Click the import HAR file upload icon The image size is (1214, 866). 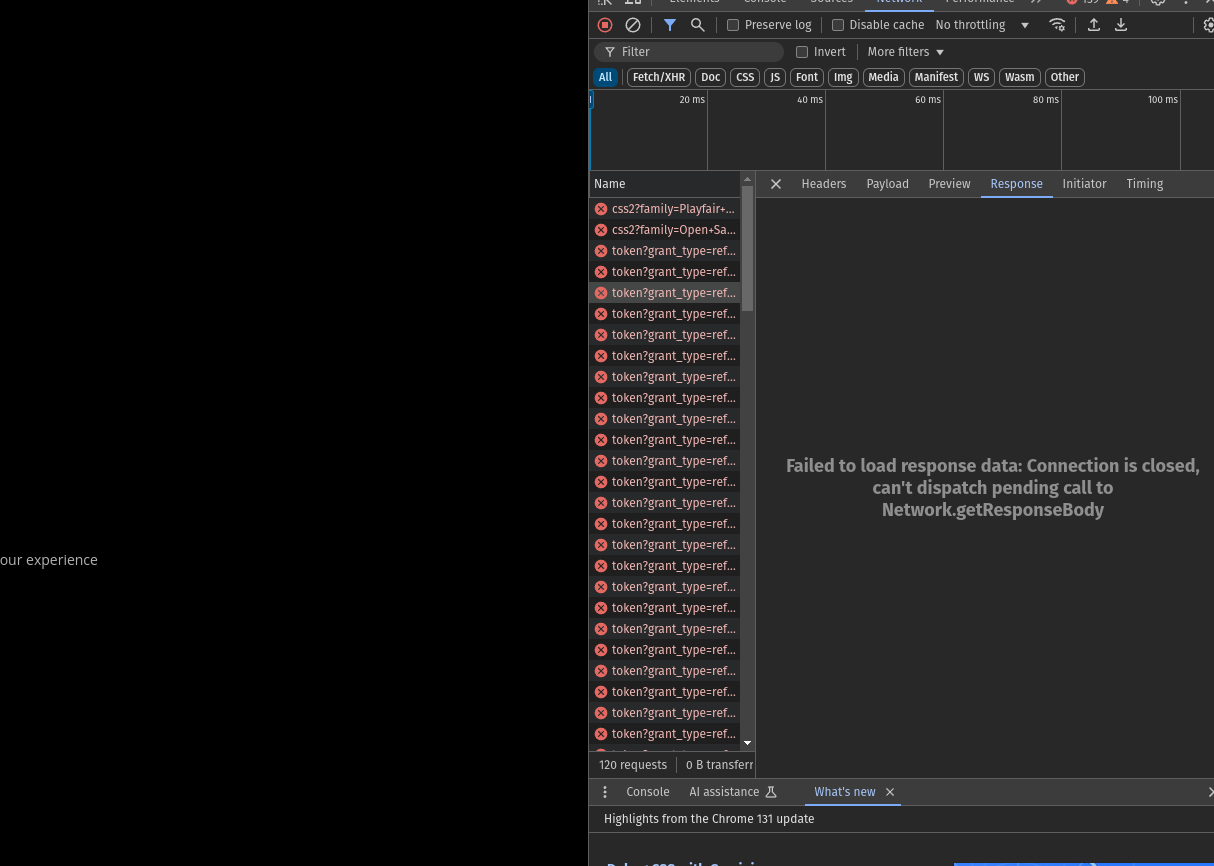[x=1094, y=25]
